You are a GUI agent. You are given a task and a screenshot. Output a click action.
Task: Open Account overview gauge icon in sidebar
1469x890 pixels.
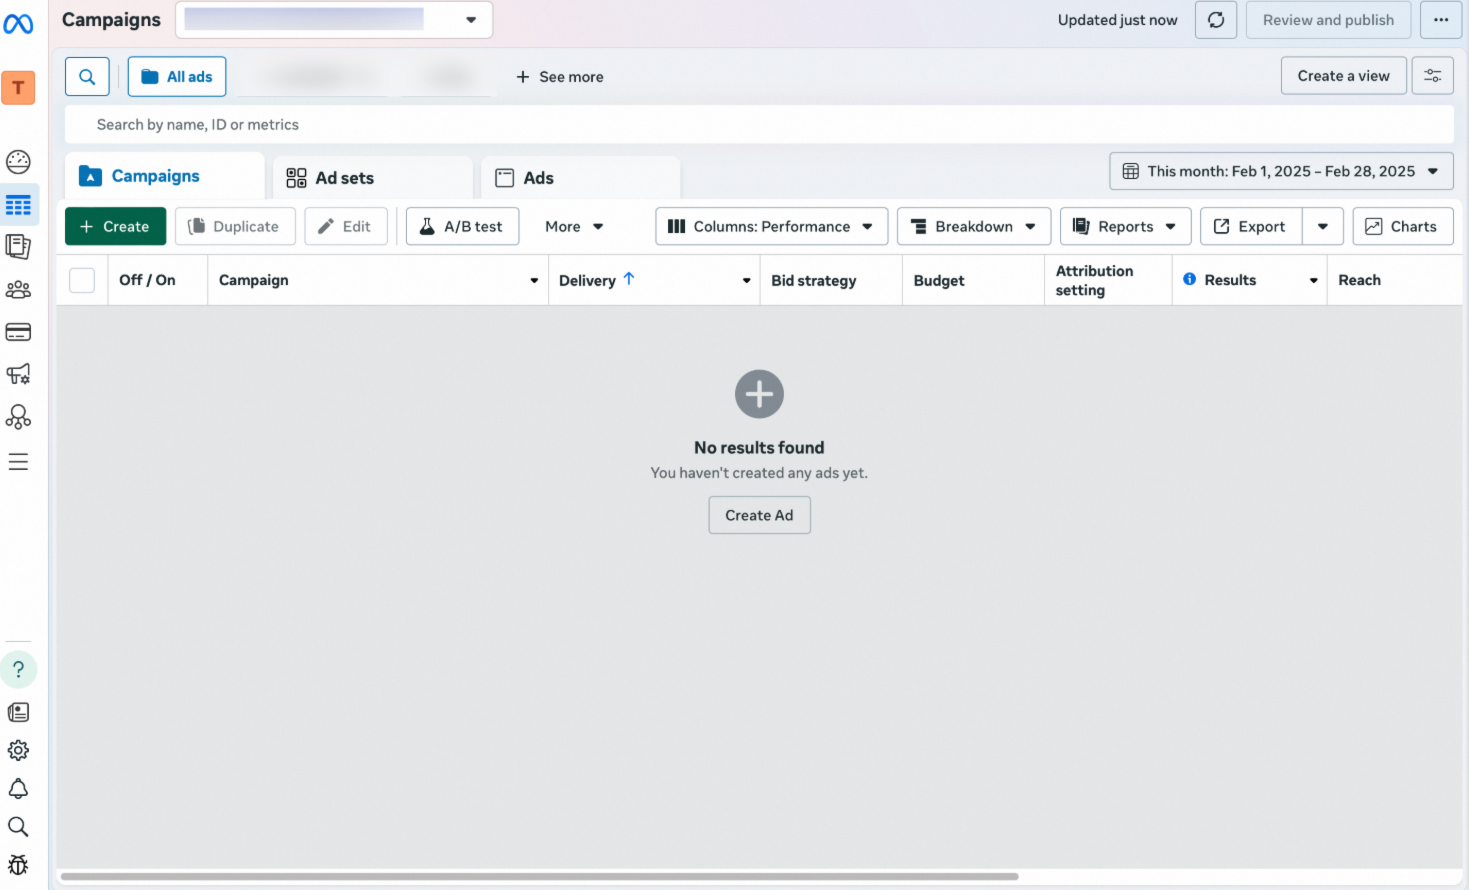pyautogui.click(x=18, y=162)
